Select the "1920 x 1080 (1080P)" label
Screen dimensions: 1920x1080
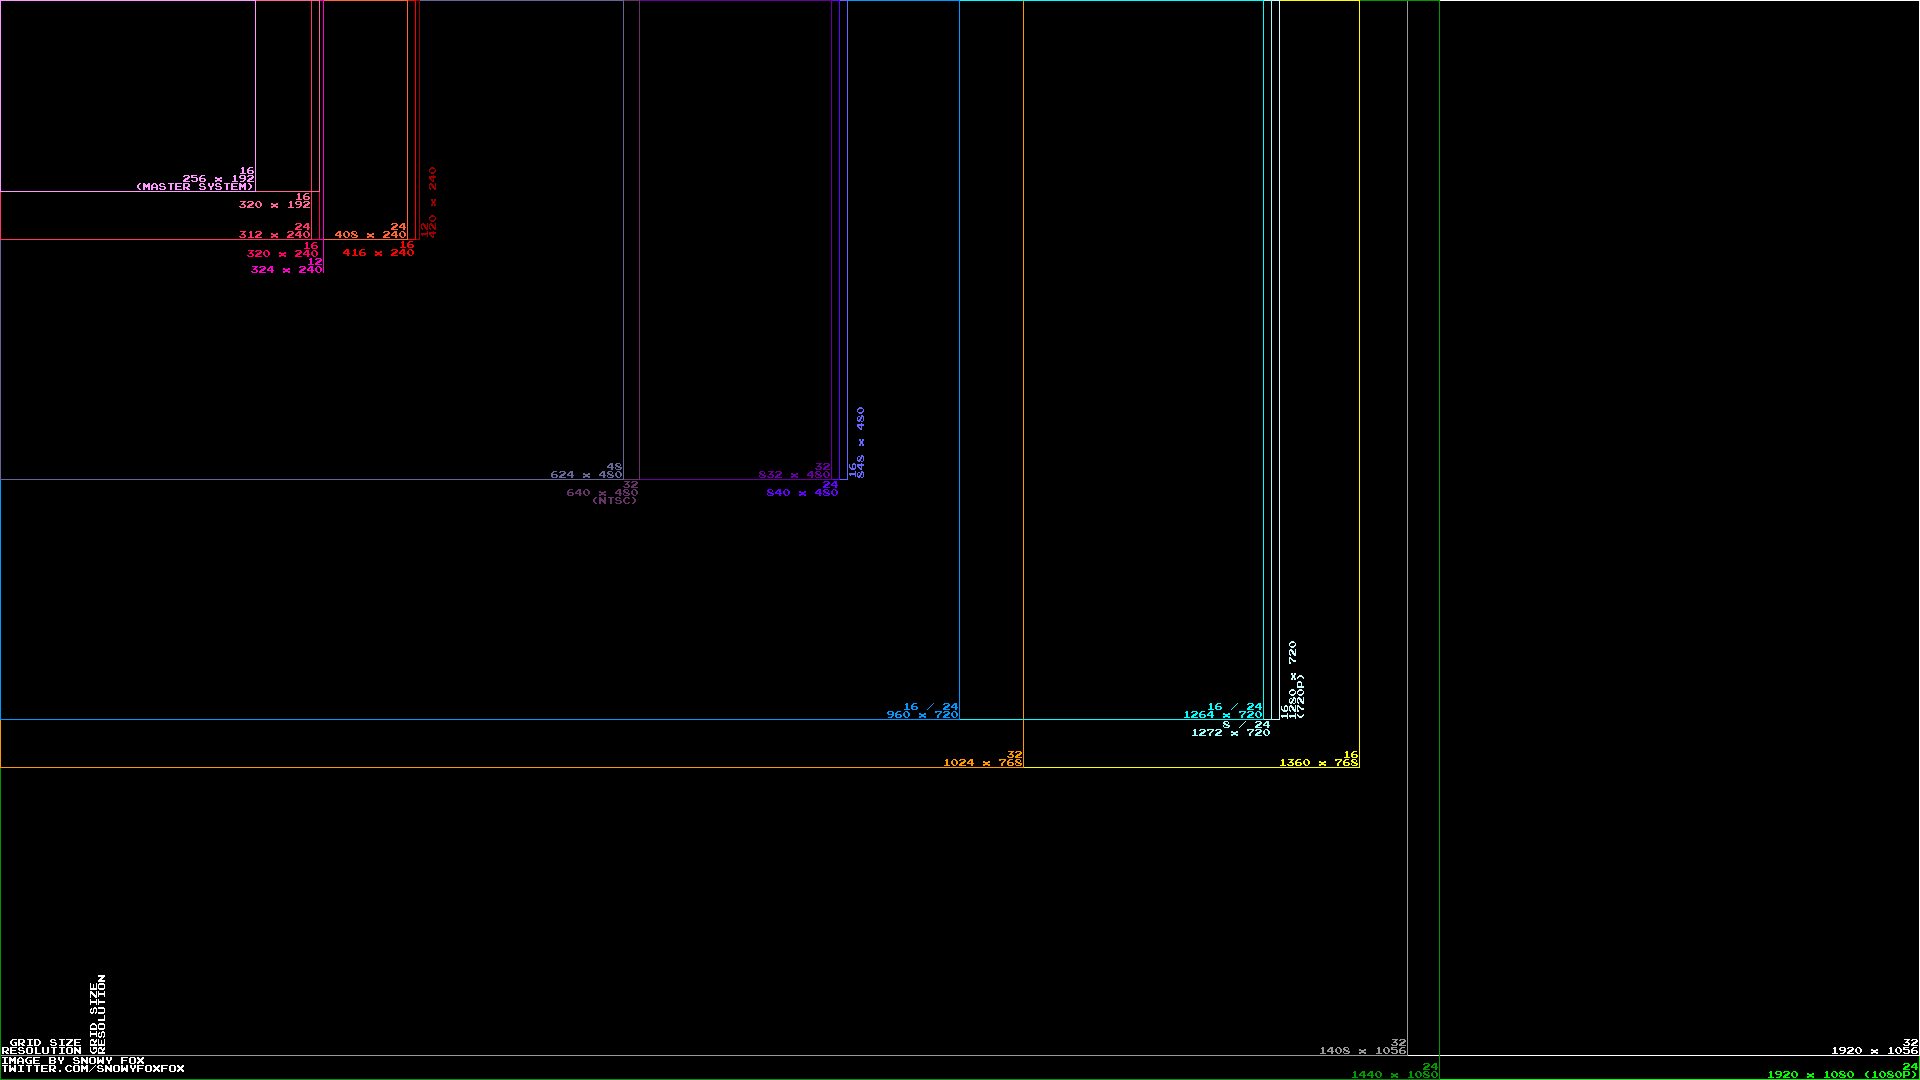coord(1843,1075)
